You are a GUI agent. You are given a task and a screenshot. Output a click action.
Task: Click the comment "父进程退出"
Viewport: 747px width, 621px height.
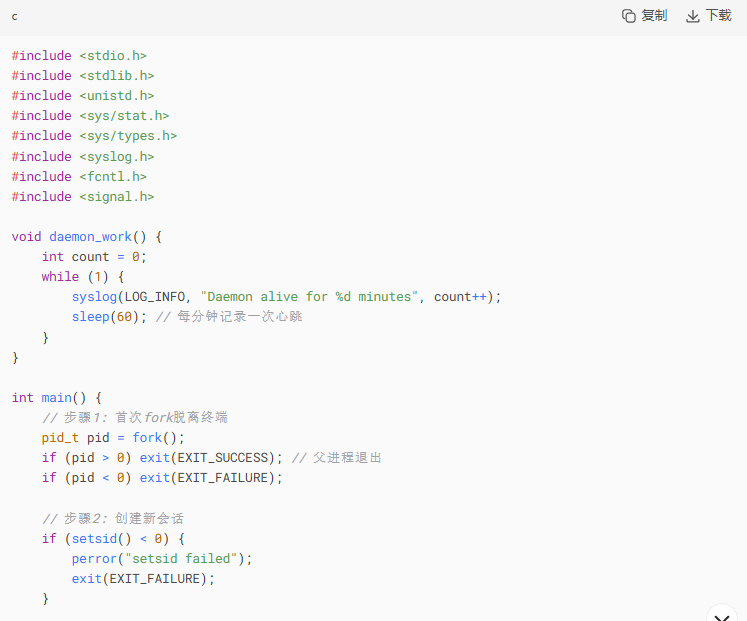pyautogui.click(x=347, y=458)
